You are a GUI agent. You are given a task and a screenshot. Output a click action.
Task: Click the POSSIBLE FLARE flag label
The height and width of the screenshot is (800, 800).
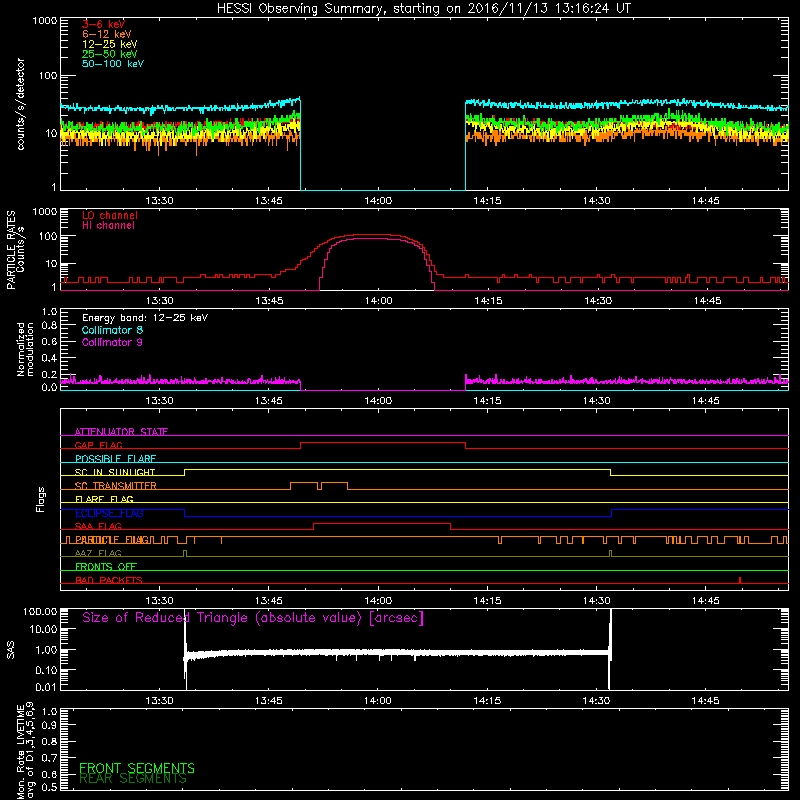(x=115, y=459)
